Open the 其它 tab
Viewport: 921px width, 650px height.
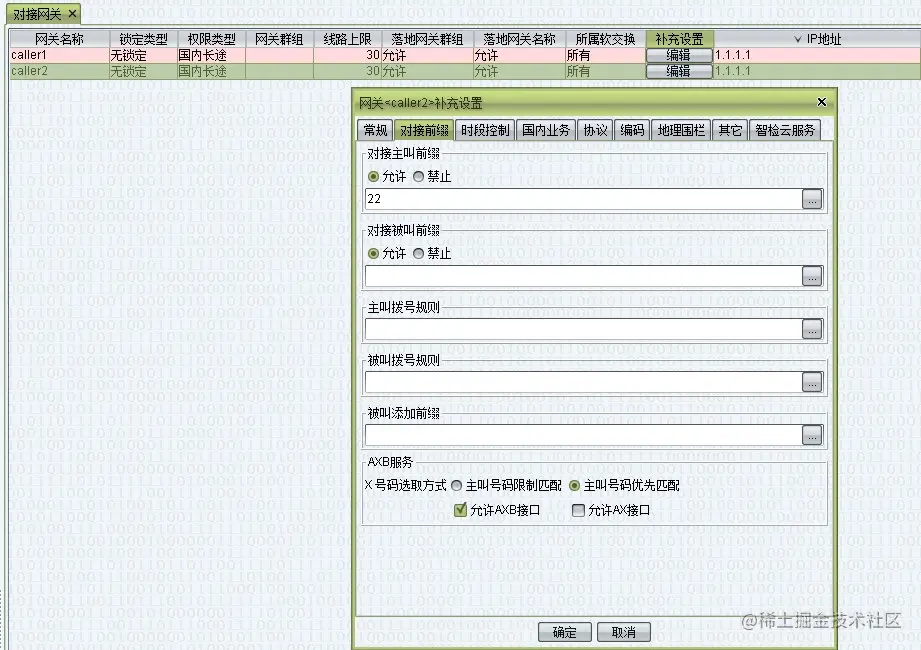click(730, 130)
